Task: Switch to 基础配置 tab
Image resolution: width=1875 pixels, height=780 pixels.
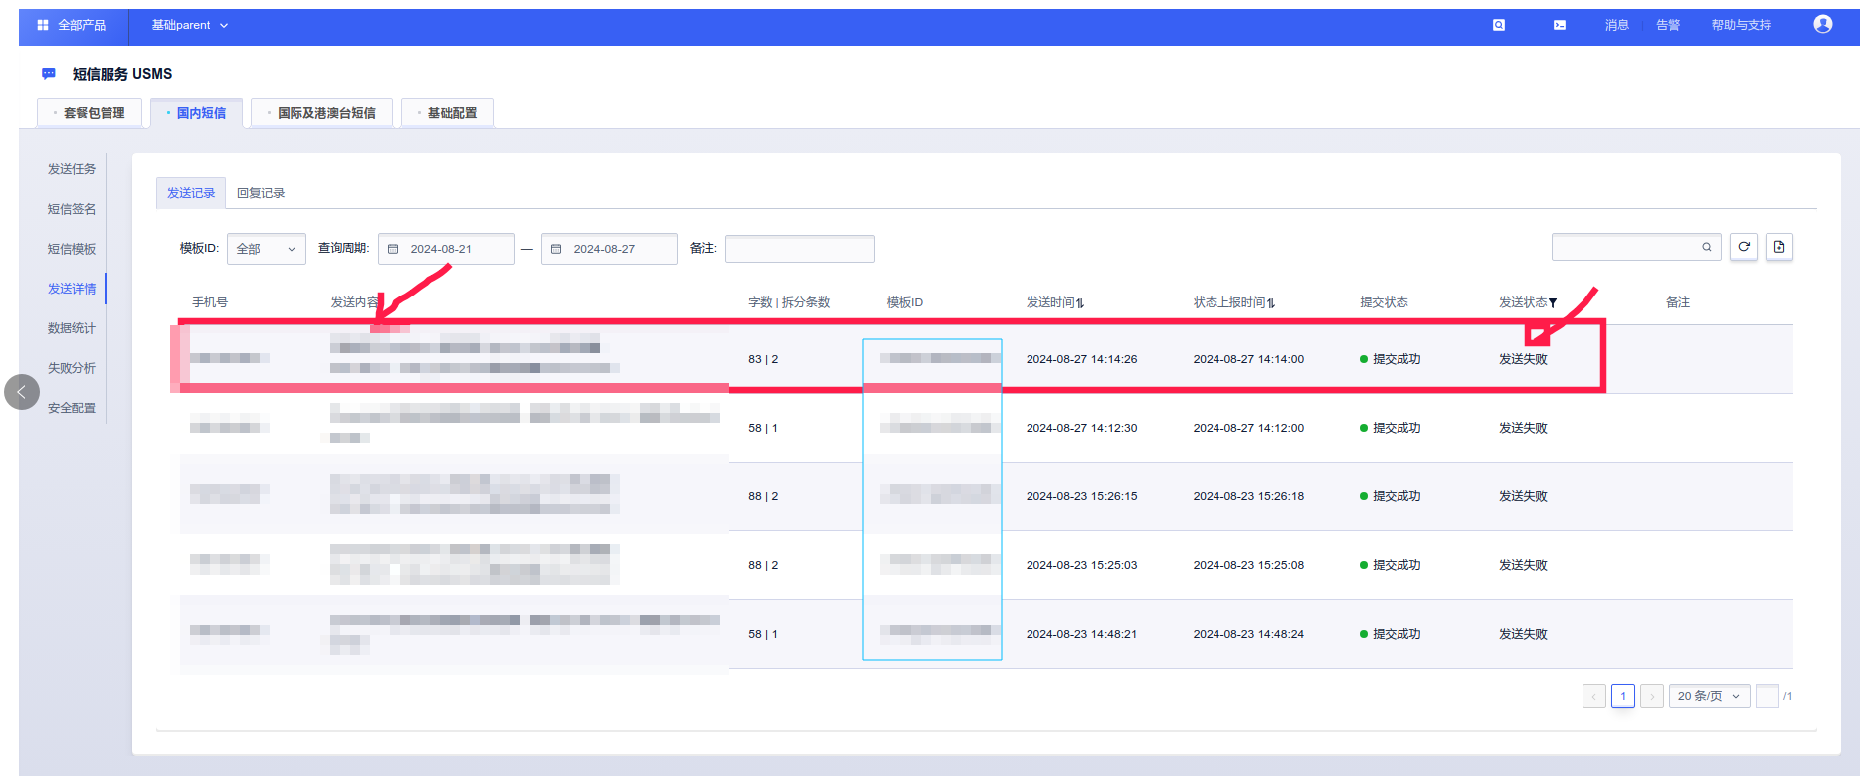Action: tap(447, 113)
